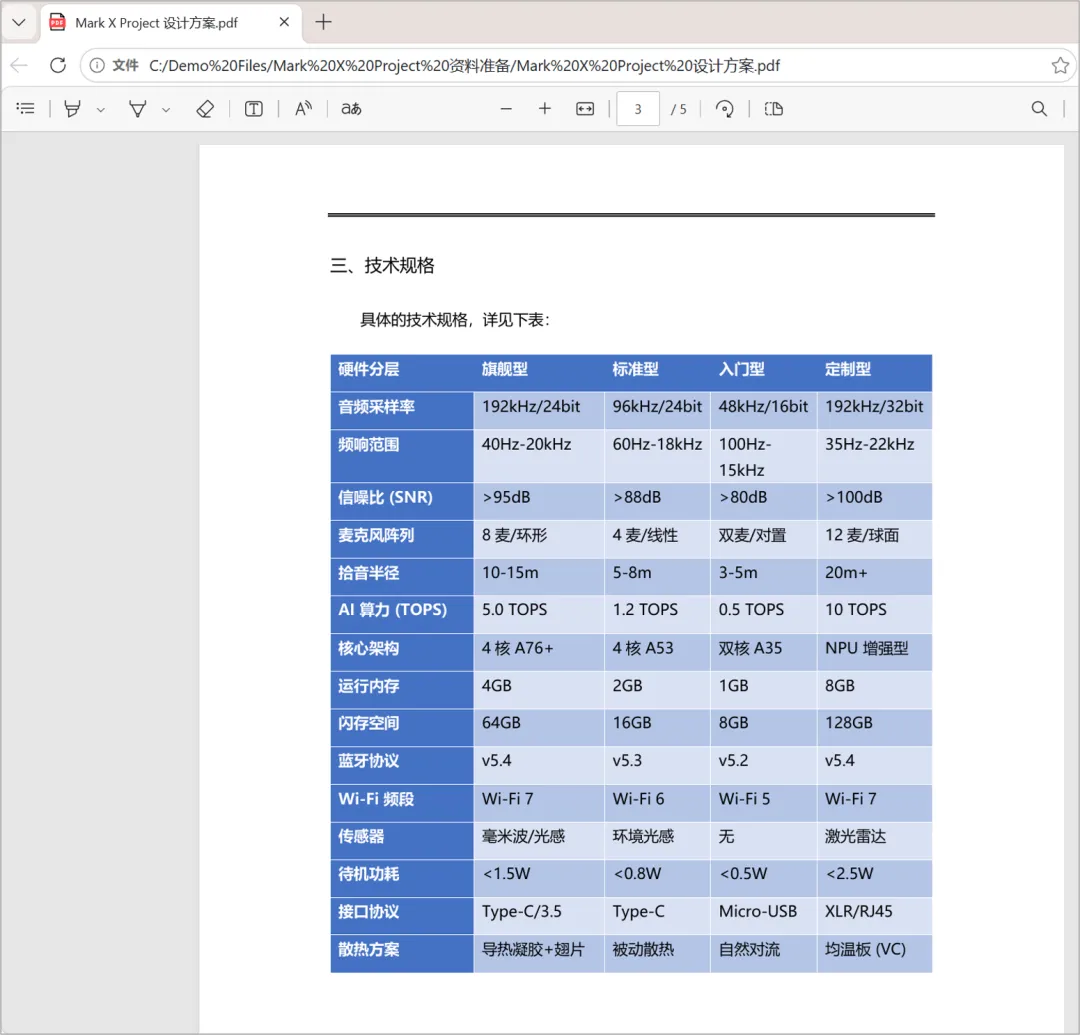Screen dimensions: 1080x1035
Task: Search within the PDF
Action: [x=1039, y=109]
